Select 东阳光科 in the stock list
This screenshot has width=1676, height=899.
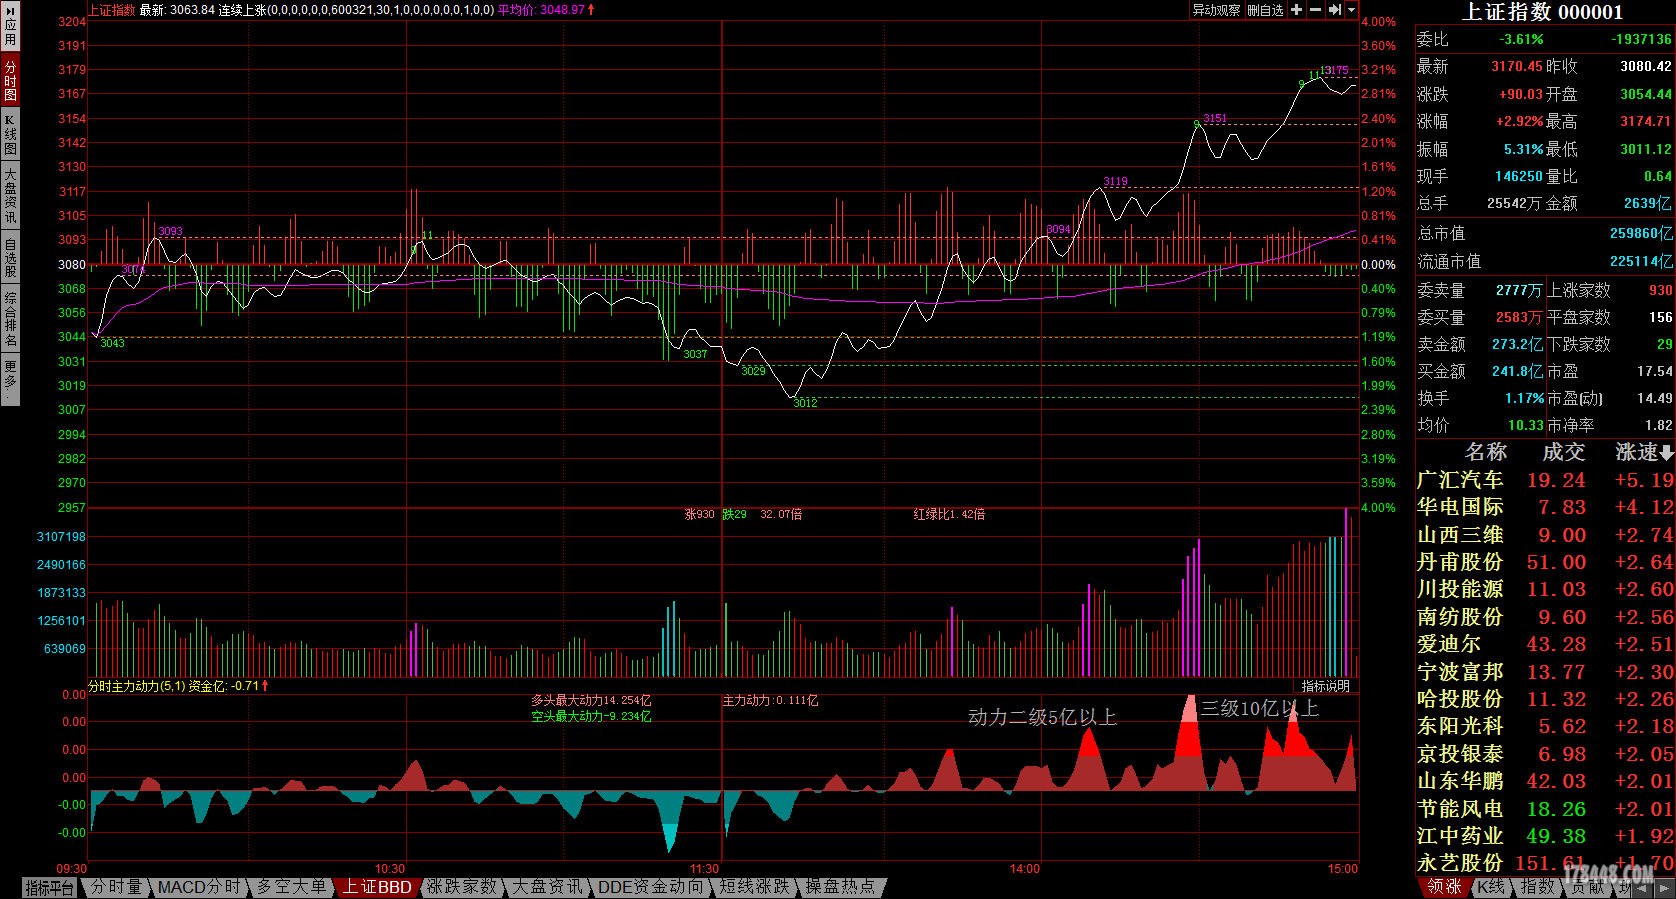[1545, 726]
